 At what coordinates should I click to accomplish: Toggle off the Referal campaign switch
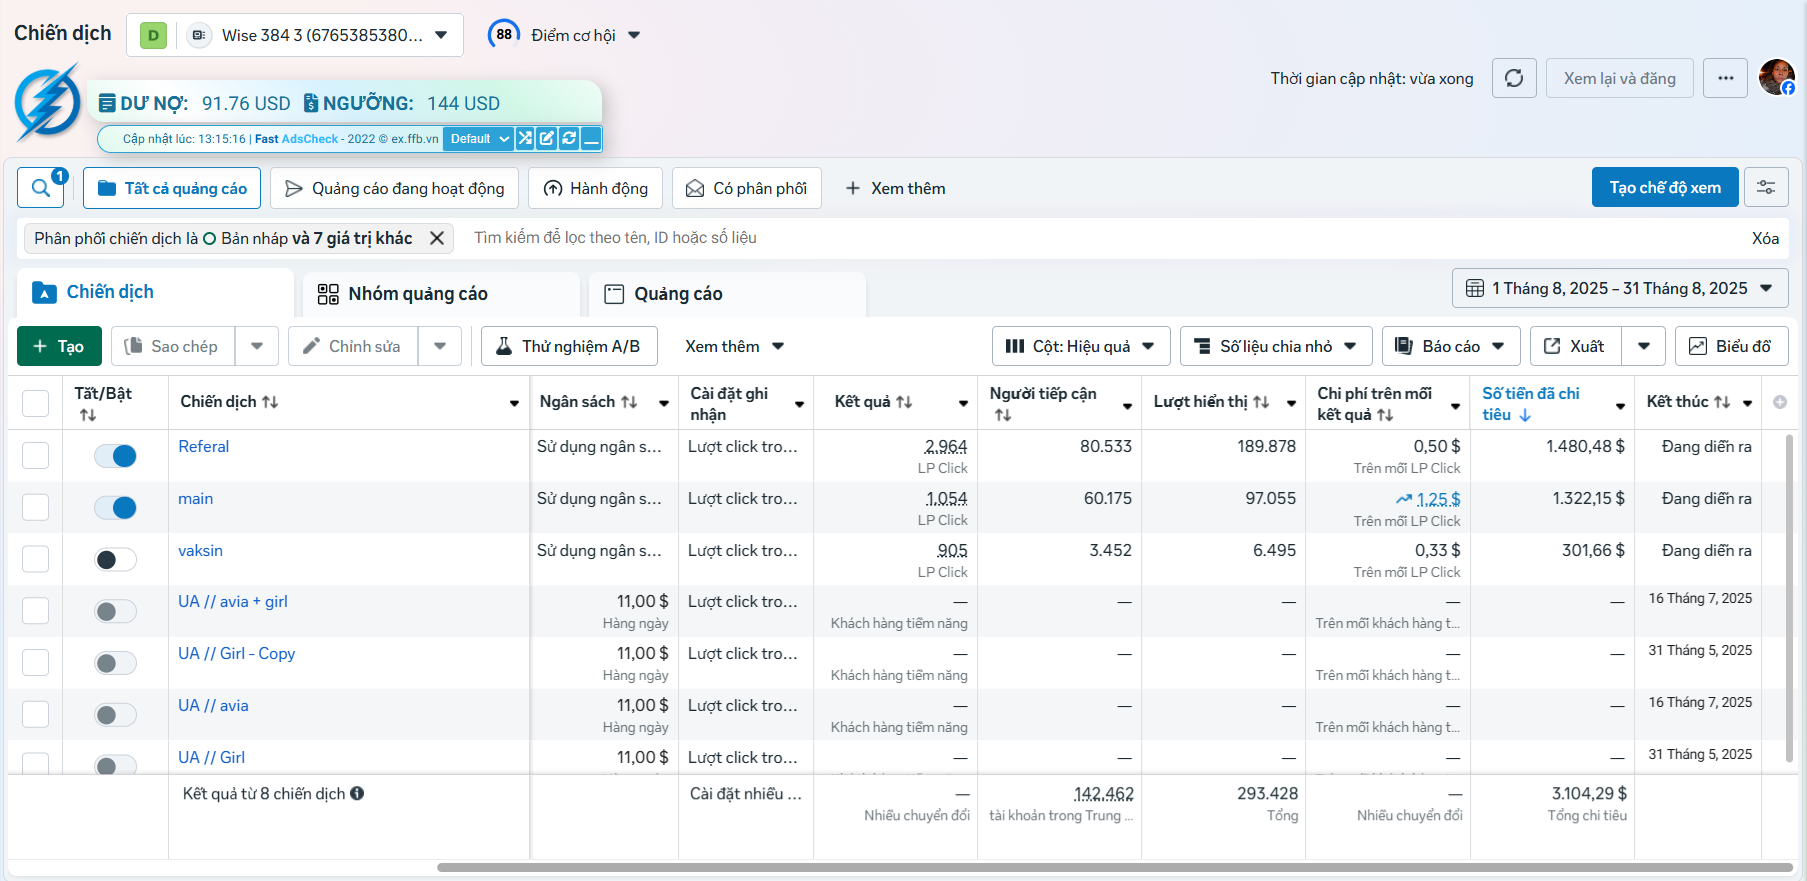click(x=115, y=456)
